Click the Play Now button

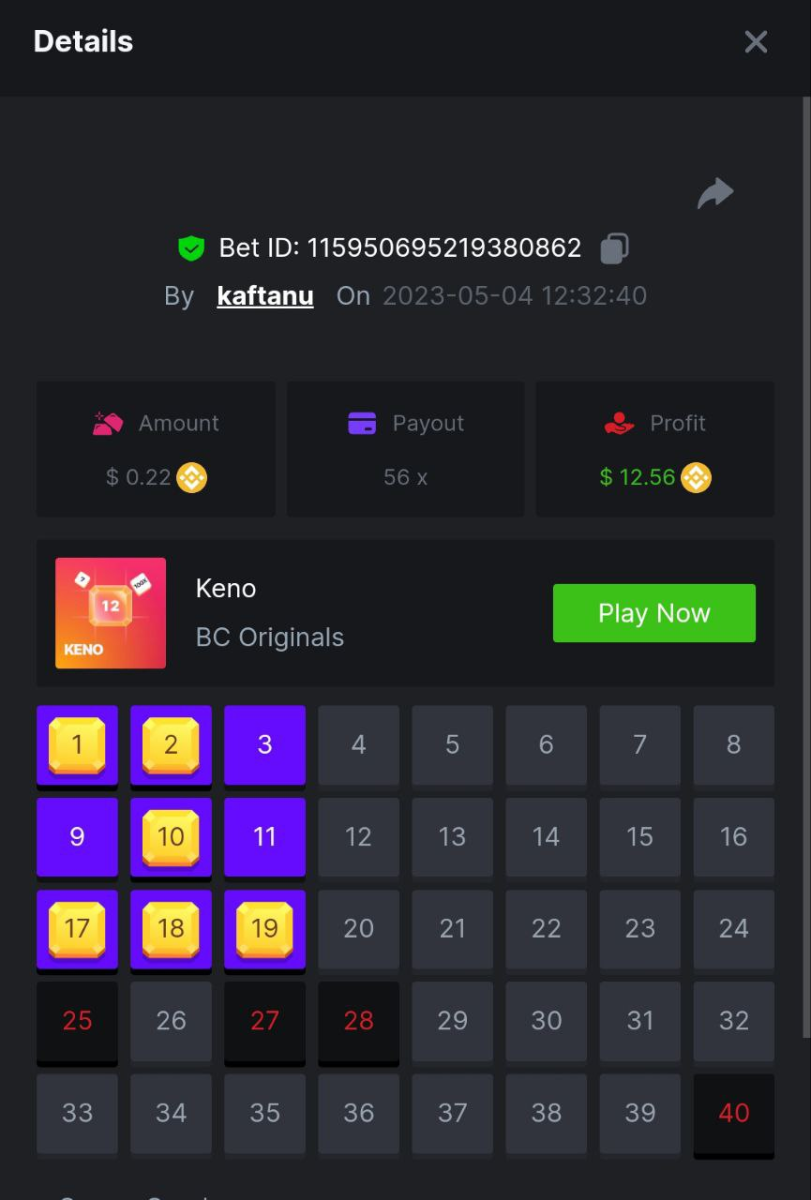click(x=654, y=613)
